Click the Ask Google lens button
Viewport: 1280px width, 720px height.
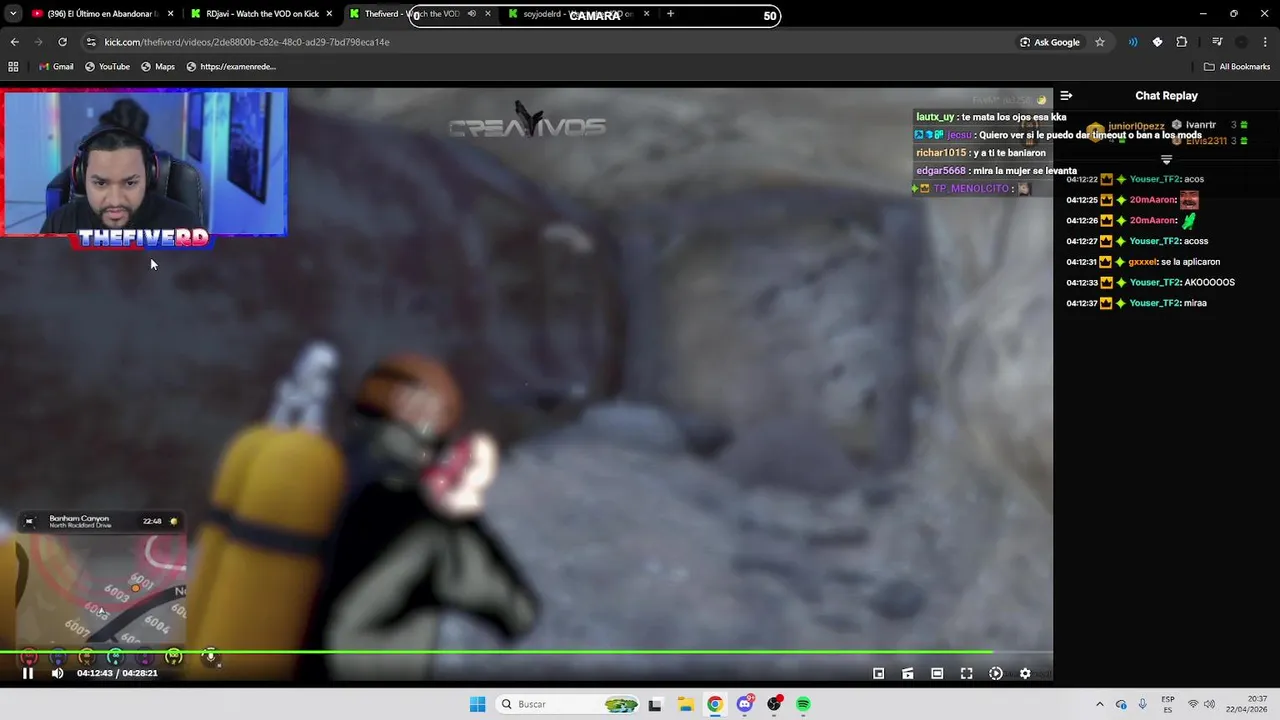coord(1050,42)
